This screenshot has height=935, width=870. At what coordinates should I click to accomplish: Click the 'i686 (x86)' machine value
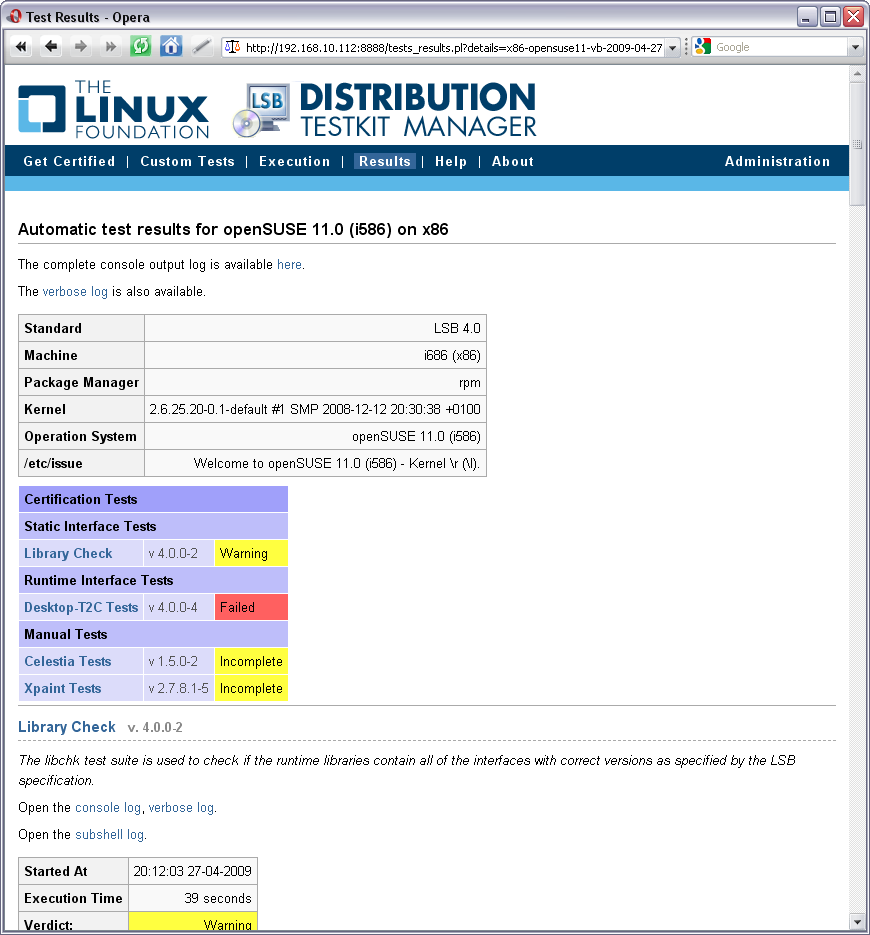tap(452, 355)
